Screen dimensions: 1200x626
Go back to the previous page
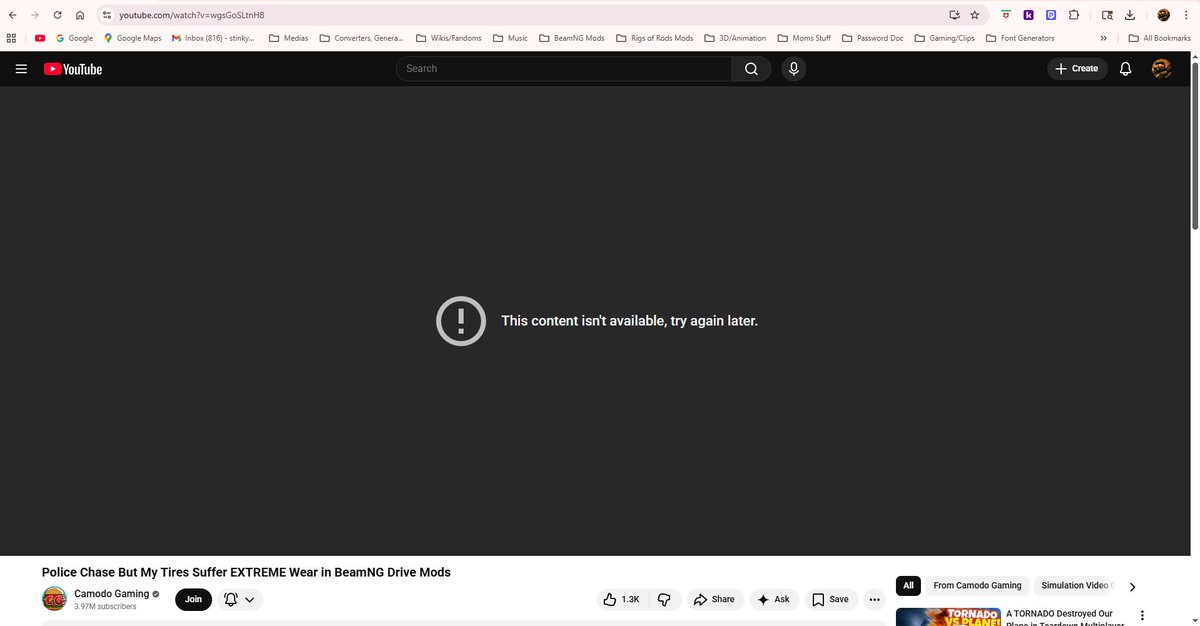click(11, 15)
